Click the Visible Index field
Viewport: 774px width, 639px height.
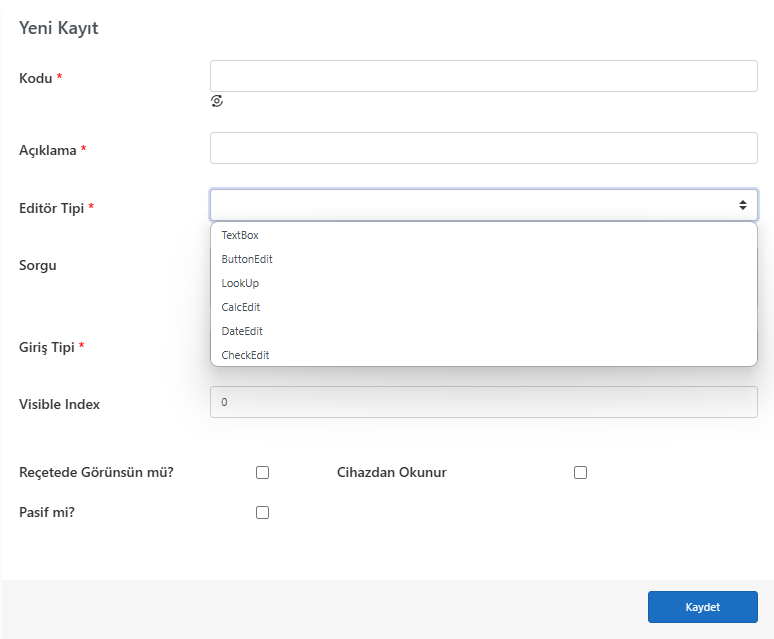pyautogui.click(x=484, y=402)
